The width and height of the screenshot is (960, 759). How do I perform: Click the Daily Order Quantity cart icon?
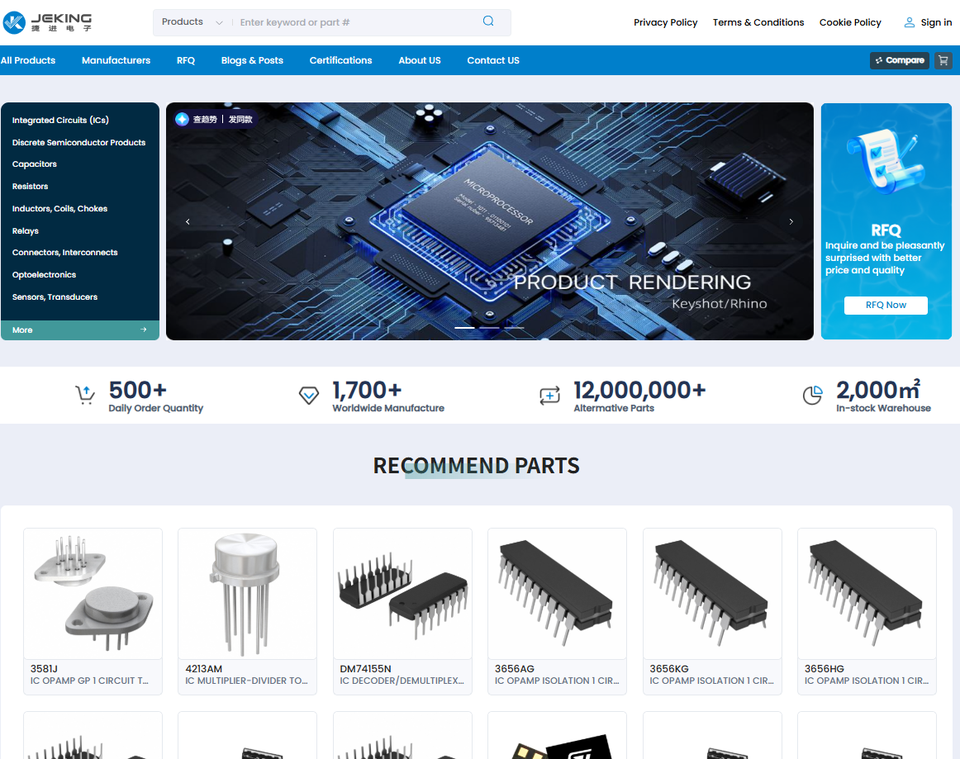[x=85, y=395]
